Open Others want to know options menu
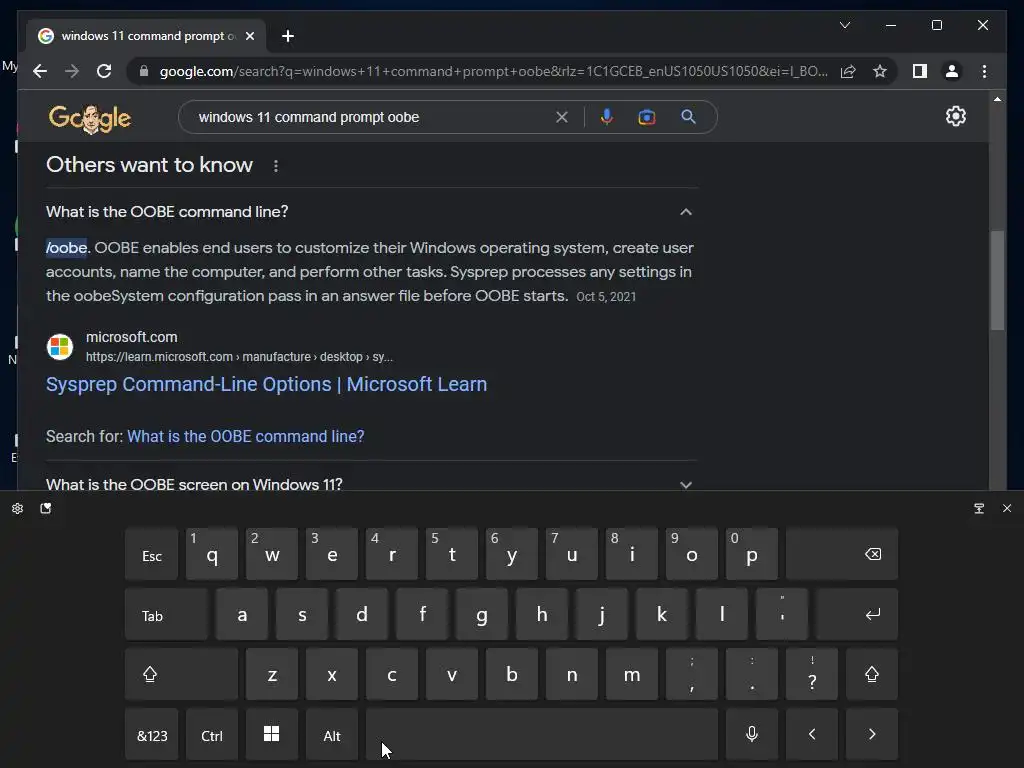Image resolution: width=1024 pixels, height=768 pixels. click(276, 166)
